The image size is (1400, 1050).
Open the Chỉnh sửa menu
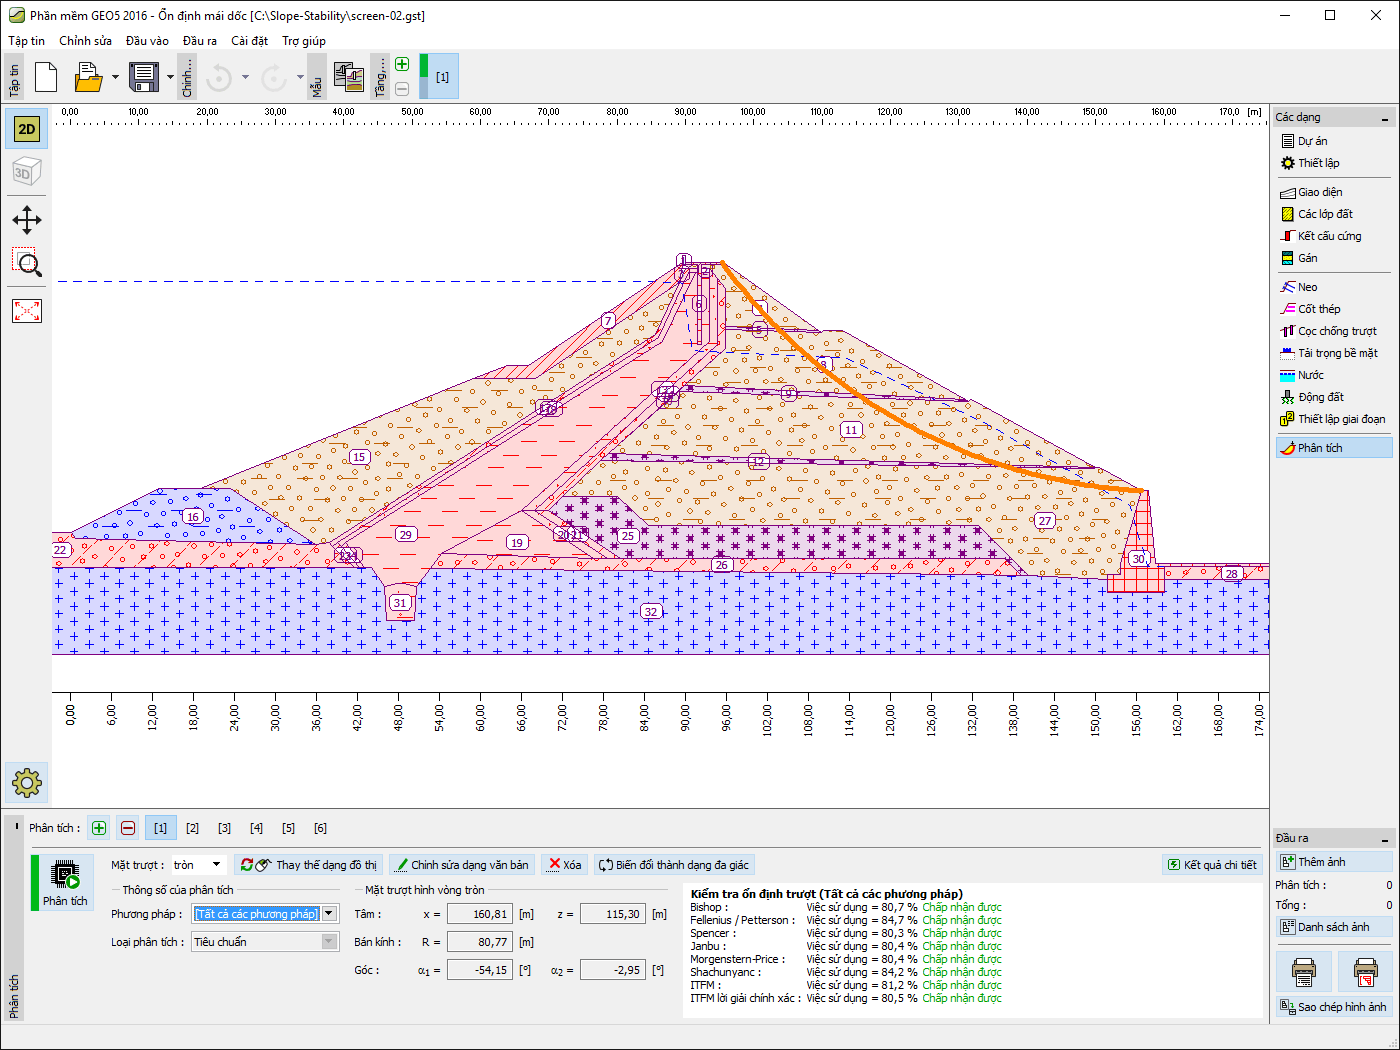tap(85, 41)
